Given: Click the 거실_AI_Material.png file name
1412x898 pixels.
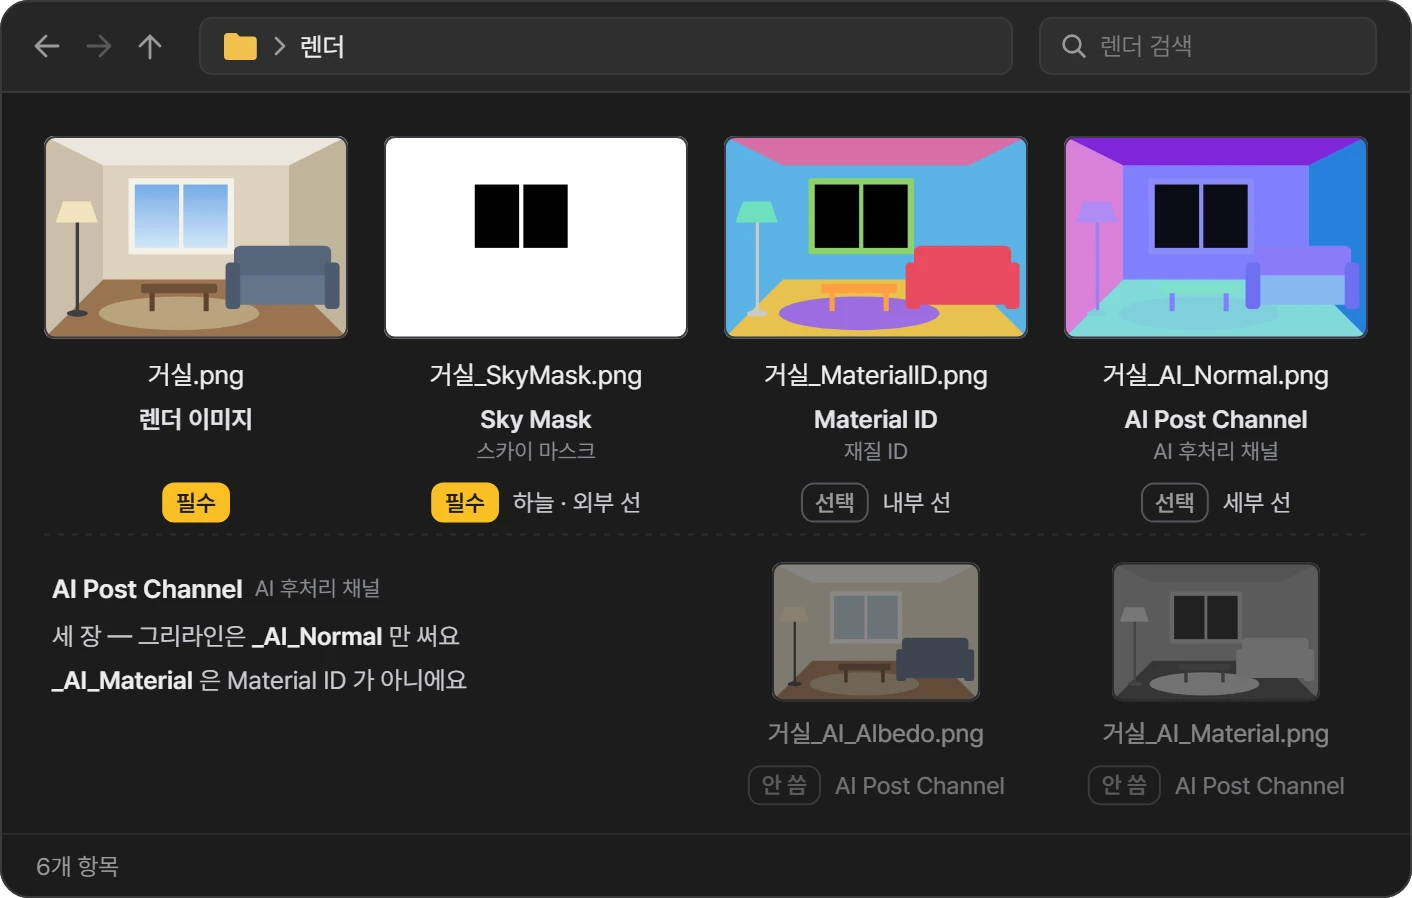Looking at the screenshot, I should click(x=1216, y=733).
